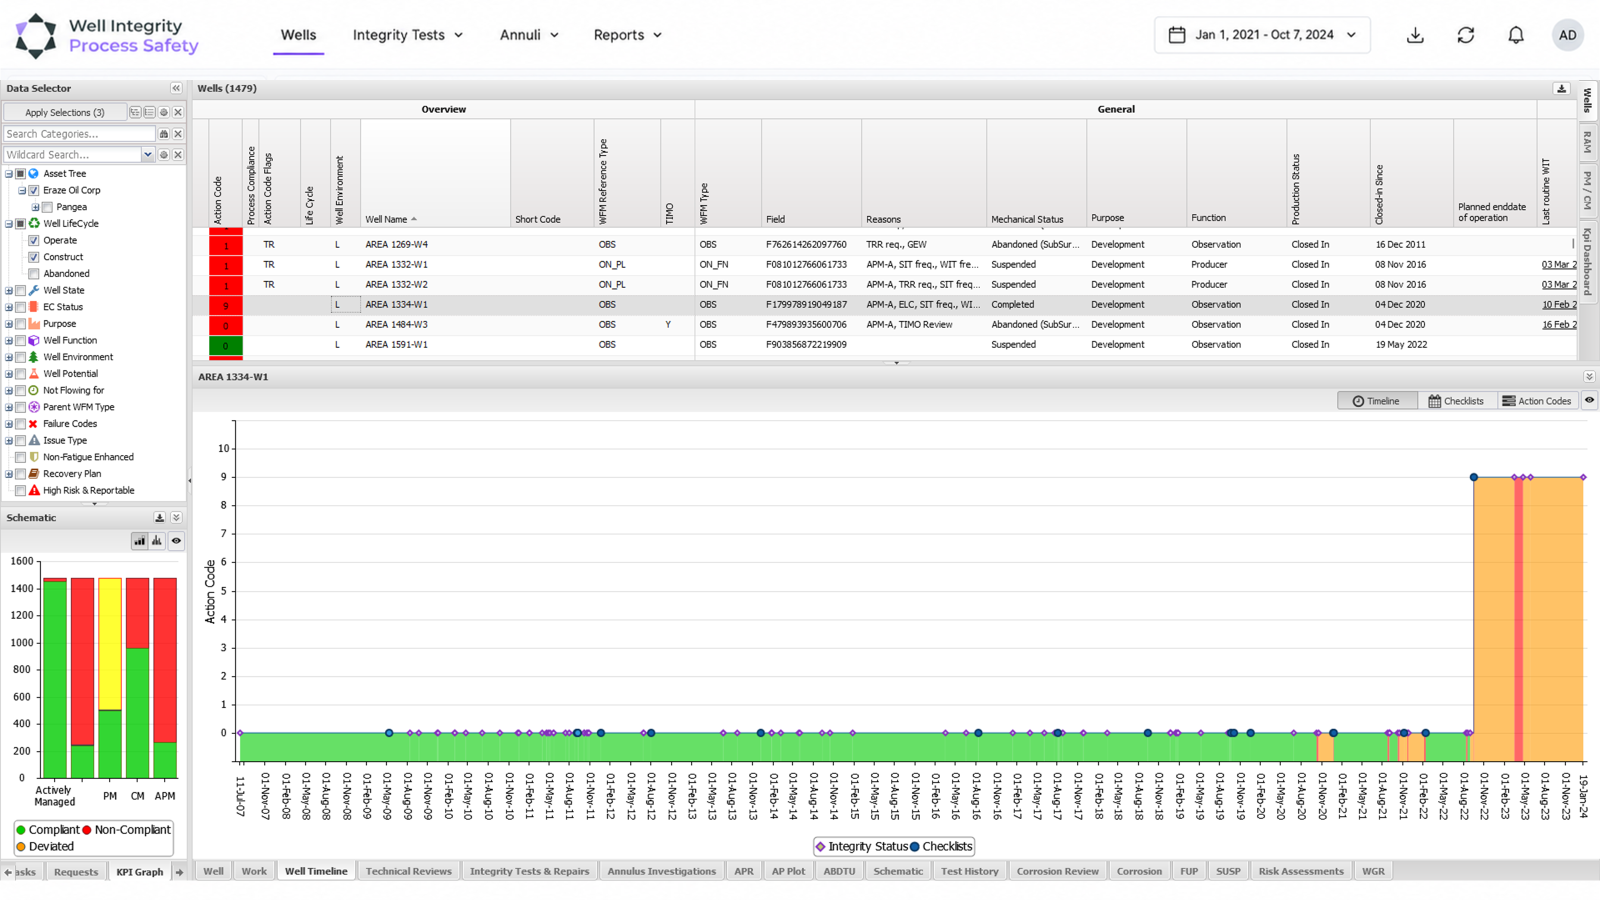Switch schematic to bar chart icon
1600x900 pixels.
[x=139, y=541]
